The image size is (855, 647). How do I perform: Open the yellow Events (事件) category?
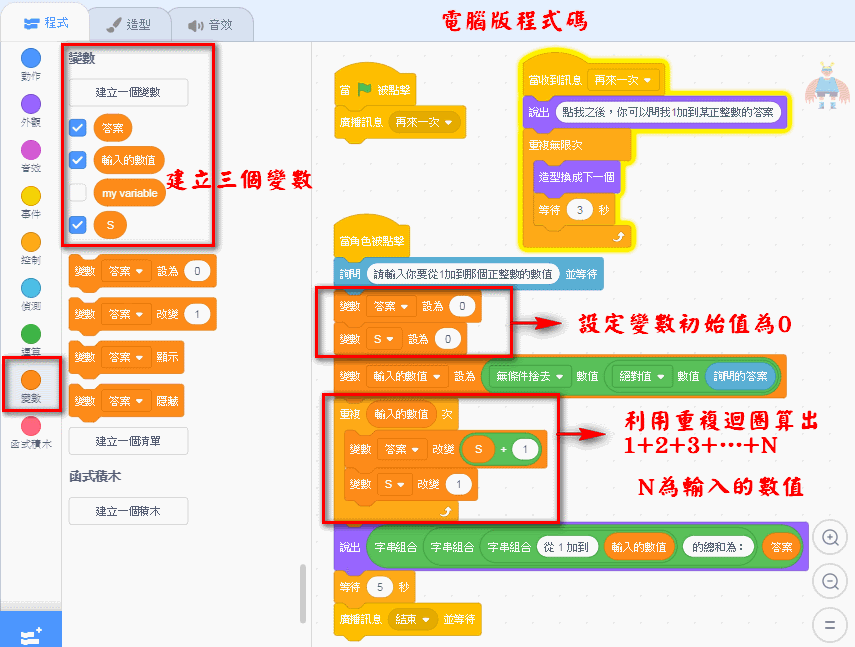(x=31, y=196)
